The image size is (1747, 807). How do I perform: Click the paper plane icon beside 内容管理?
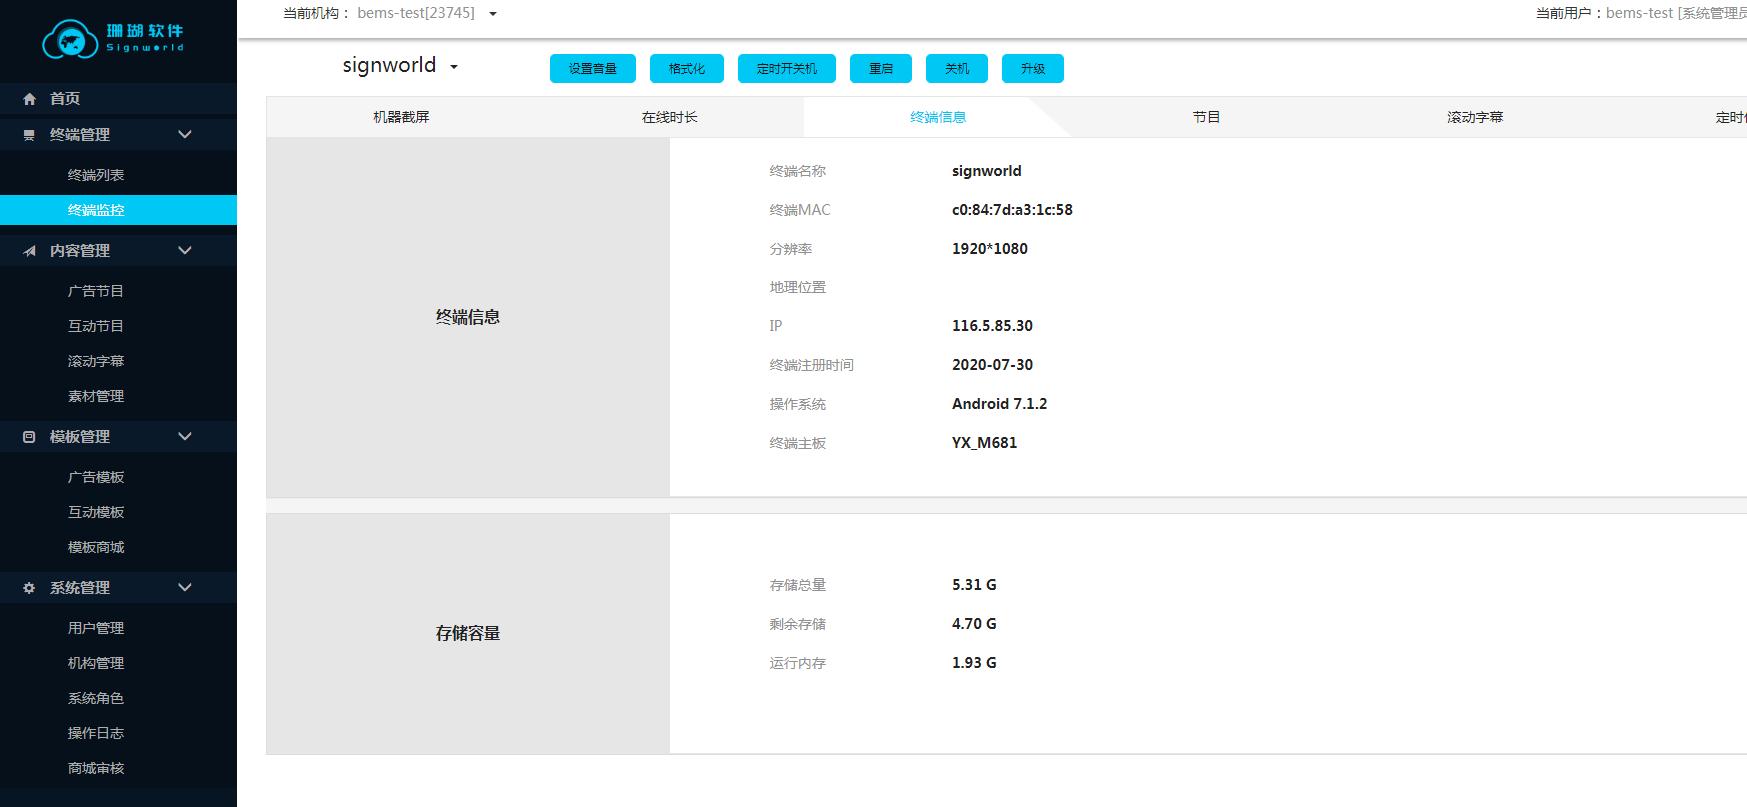coord(29,251)
